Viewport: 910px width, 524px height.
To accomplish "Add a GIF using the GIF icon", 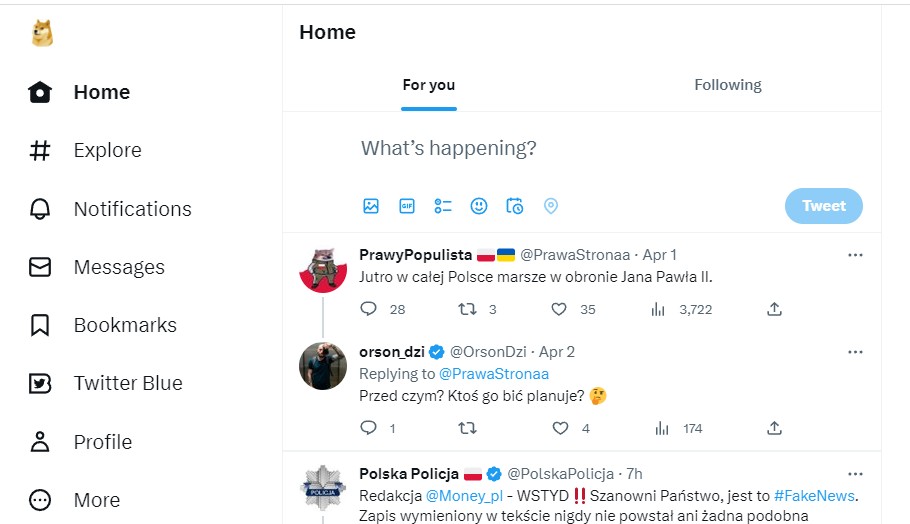I will [407, 206].
